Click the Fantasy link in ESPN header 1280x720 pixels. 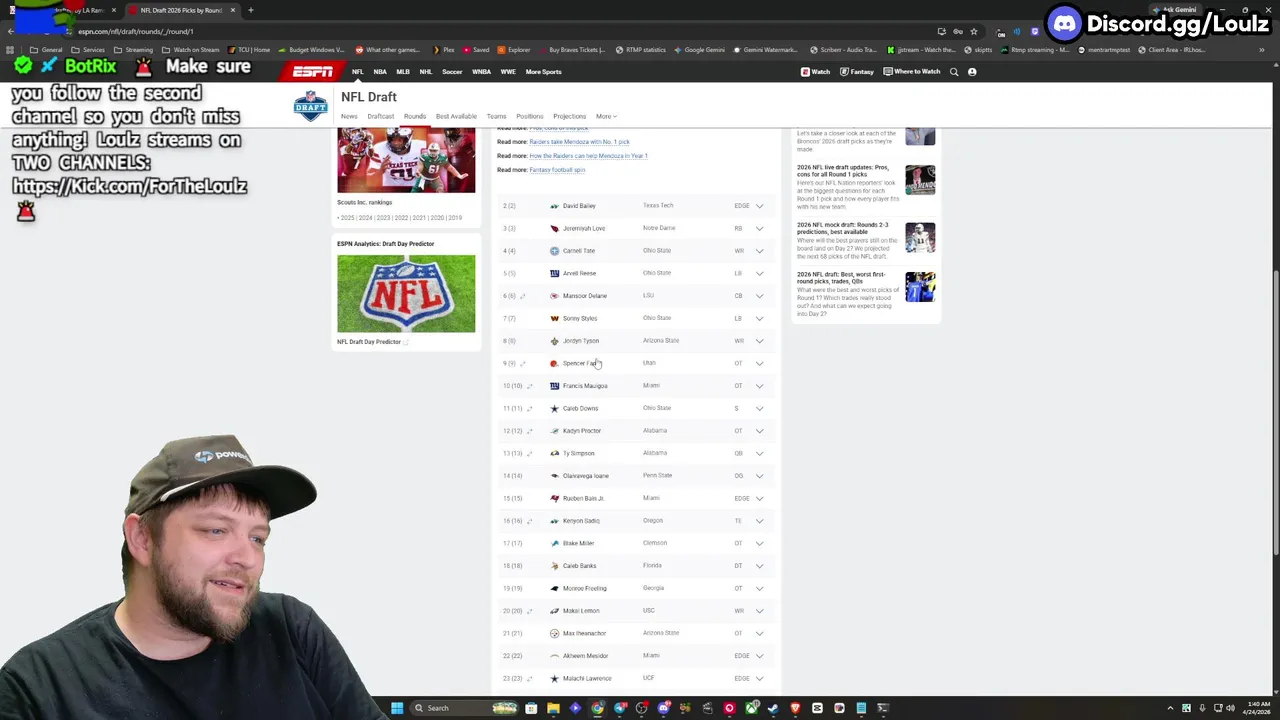pyautogui.click(x=856, y=72)
